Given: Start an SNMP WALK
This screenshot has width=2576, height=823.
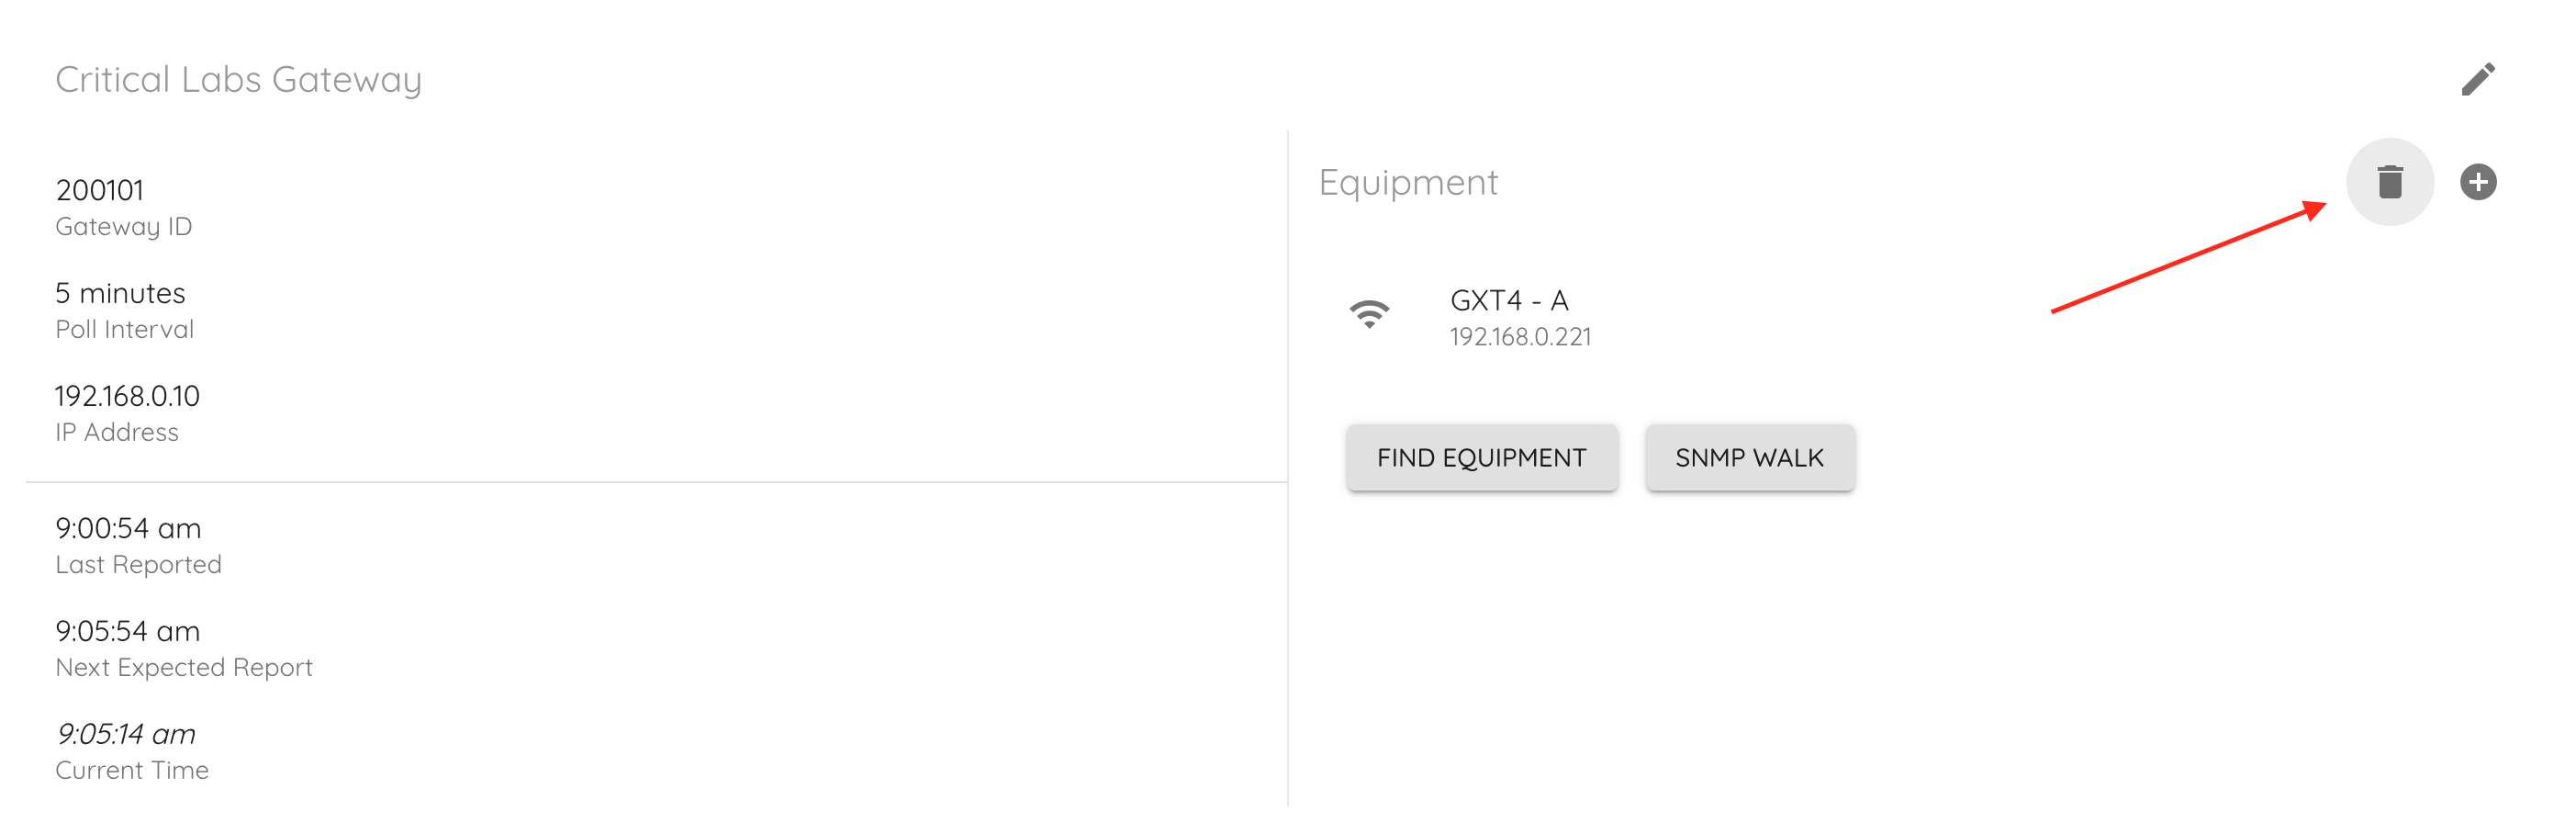Looking at the screenshot, I should pyautogui.click(x=1749, y=458).
